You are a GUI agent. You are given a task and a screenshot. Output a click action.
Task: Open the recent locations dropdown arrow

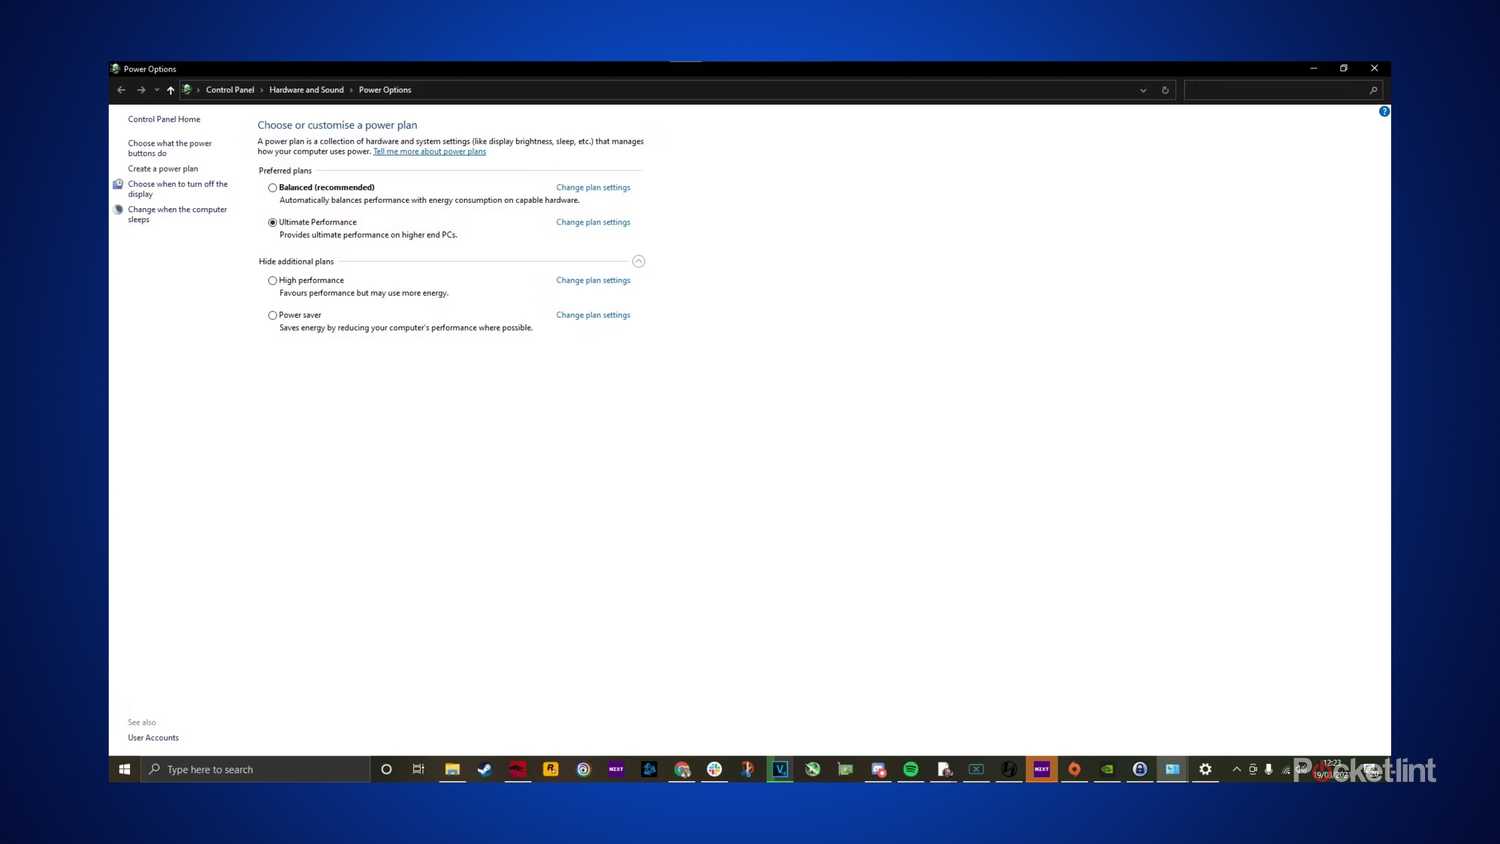coord(156,90)
